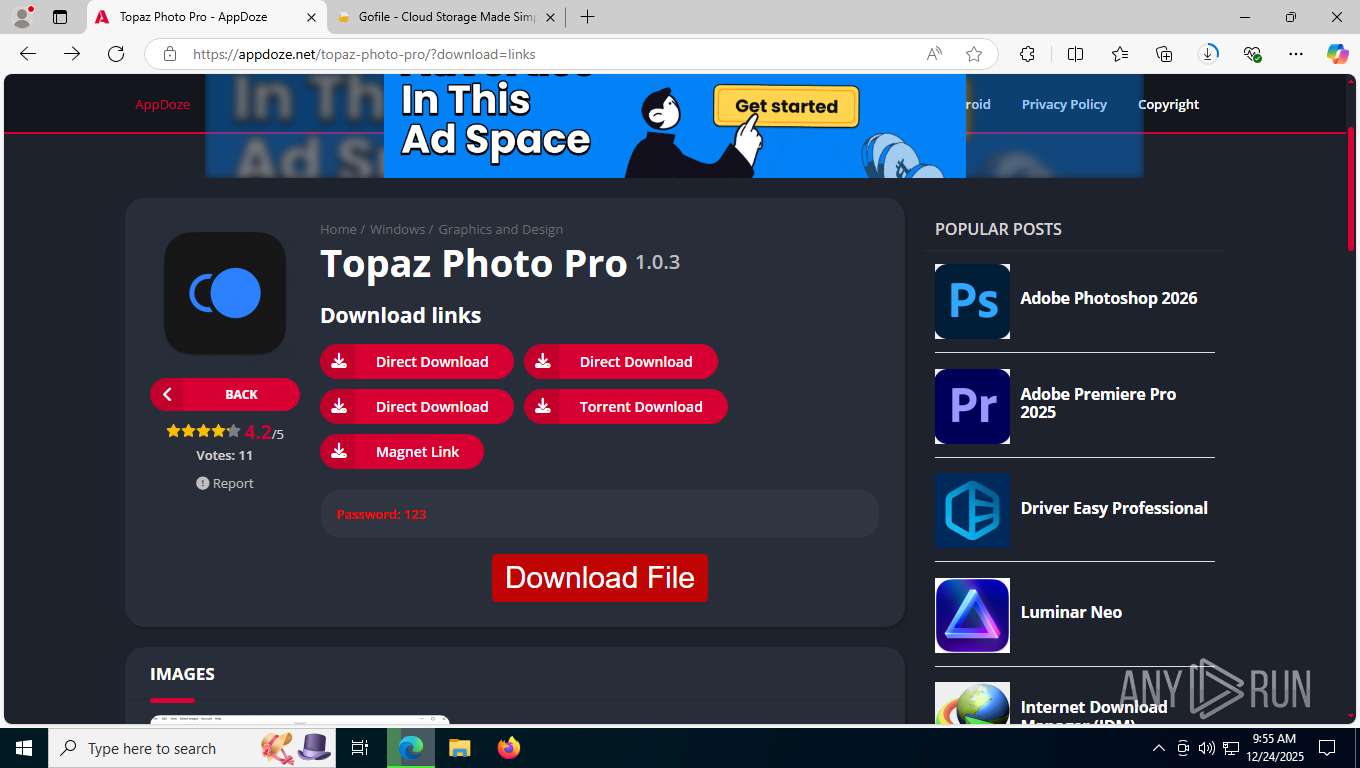Open Luminar Neo post title
Image resolution: width=1360 pixels, height=768 pixels.
click(x=1071, y=612)
